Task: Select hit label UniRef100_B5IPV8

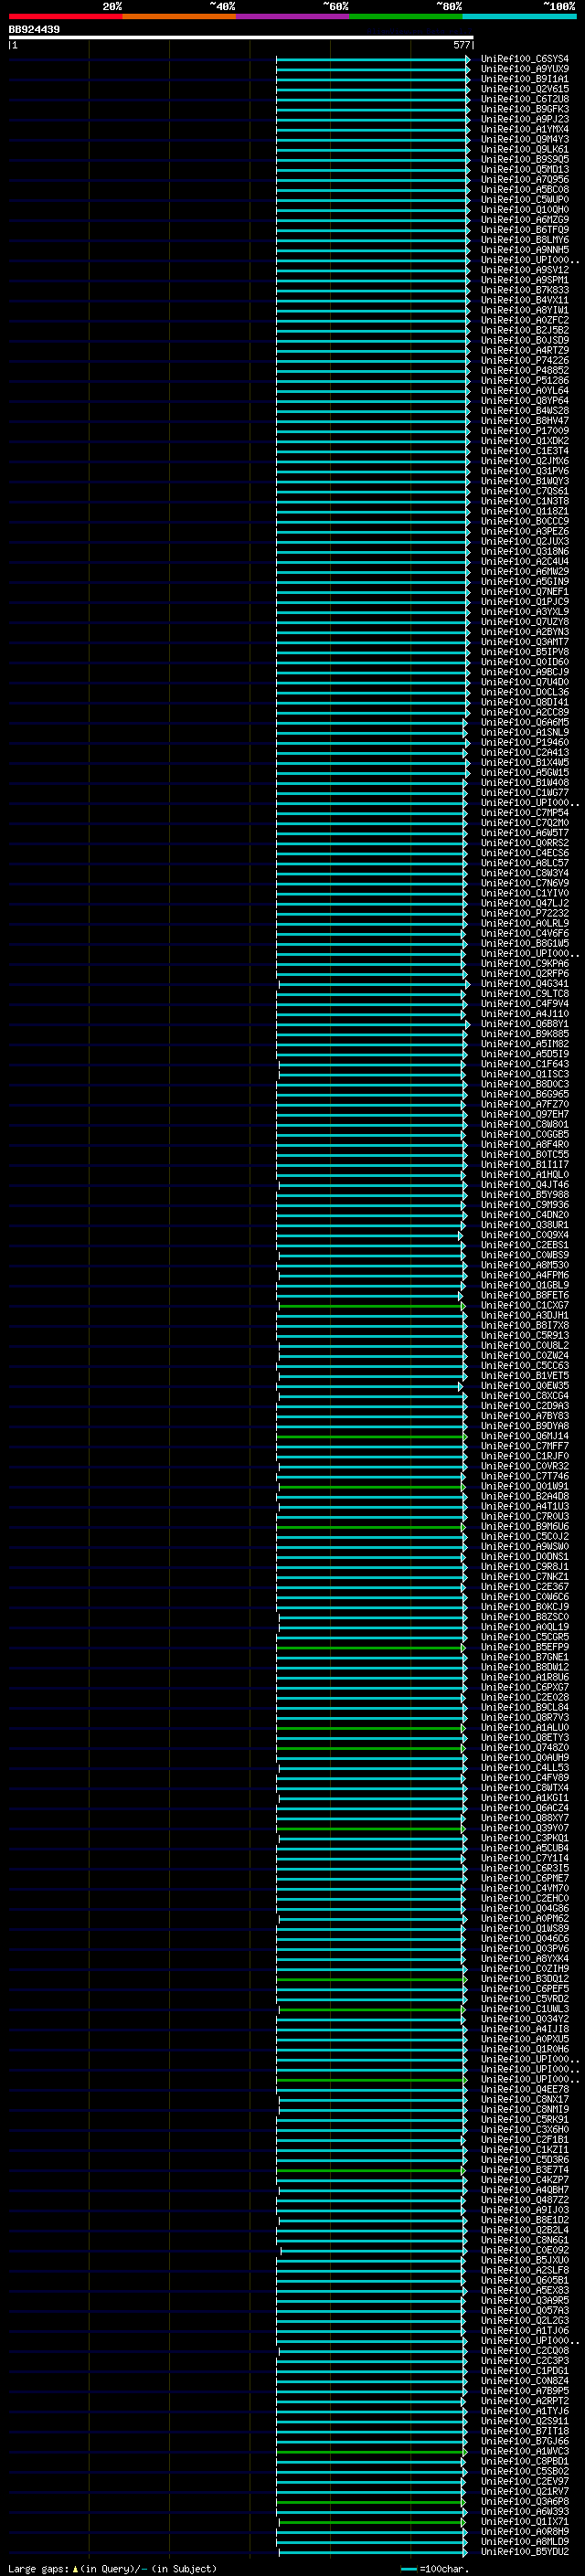Action: point(525,652)
